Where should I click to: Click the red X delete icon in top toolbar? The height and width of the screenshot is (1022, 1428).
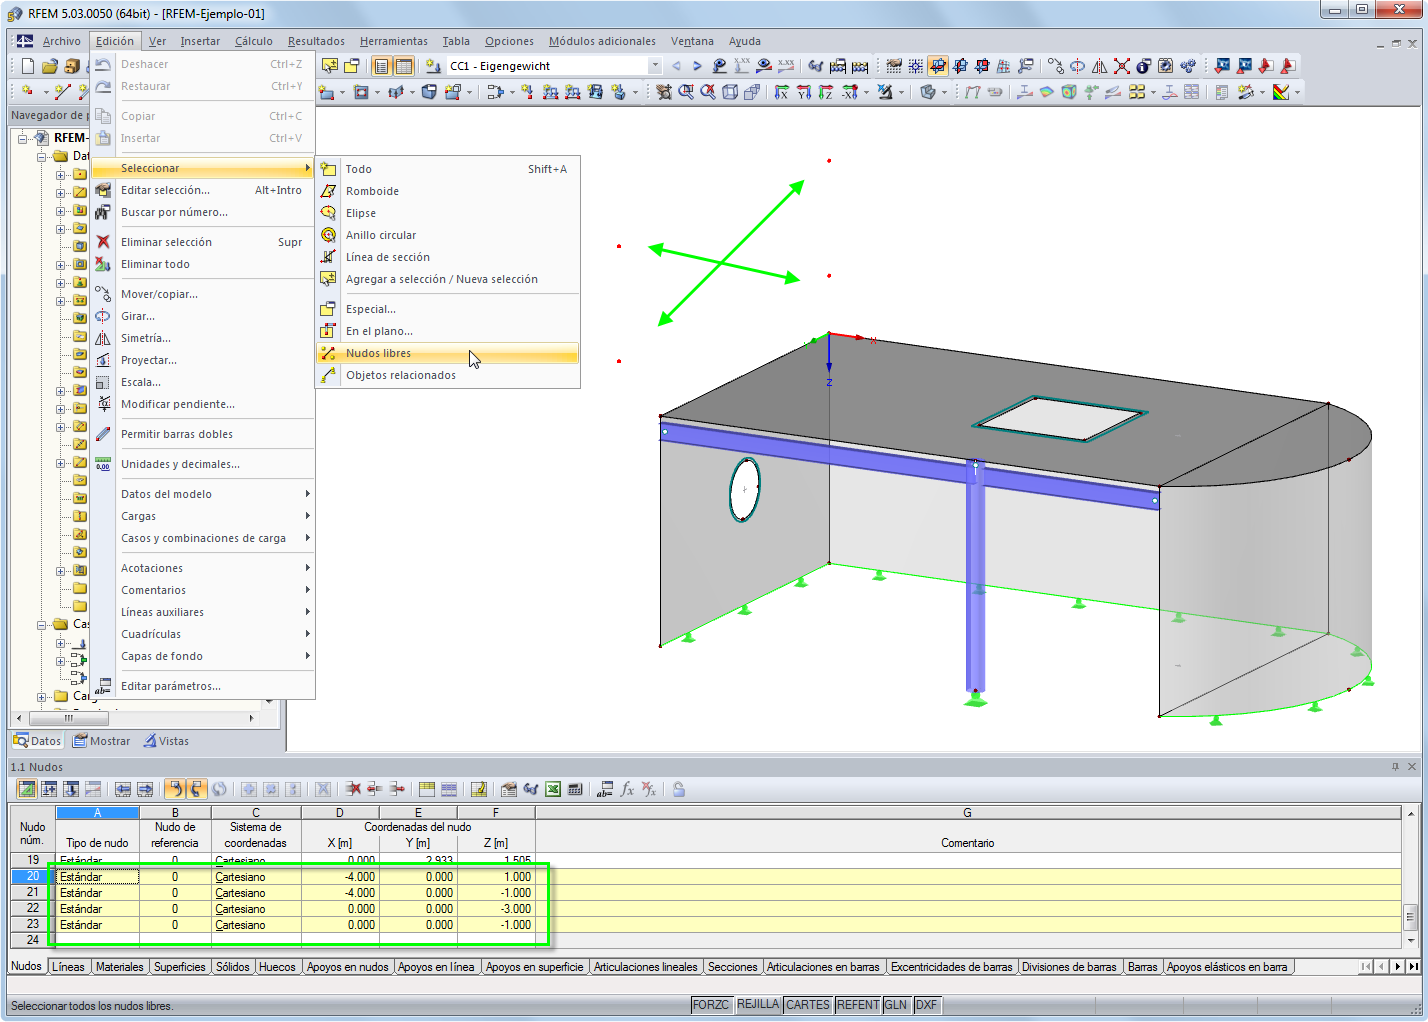1122,66
